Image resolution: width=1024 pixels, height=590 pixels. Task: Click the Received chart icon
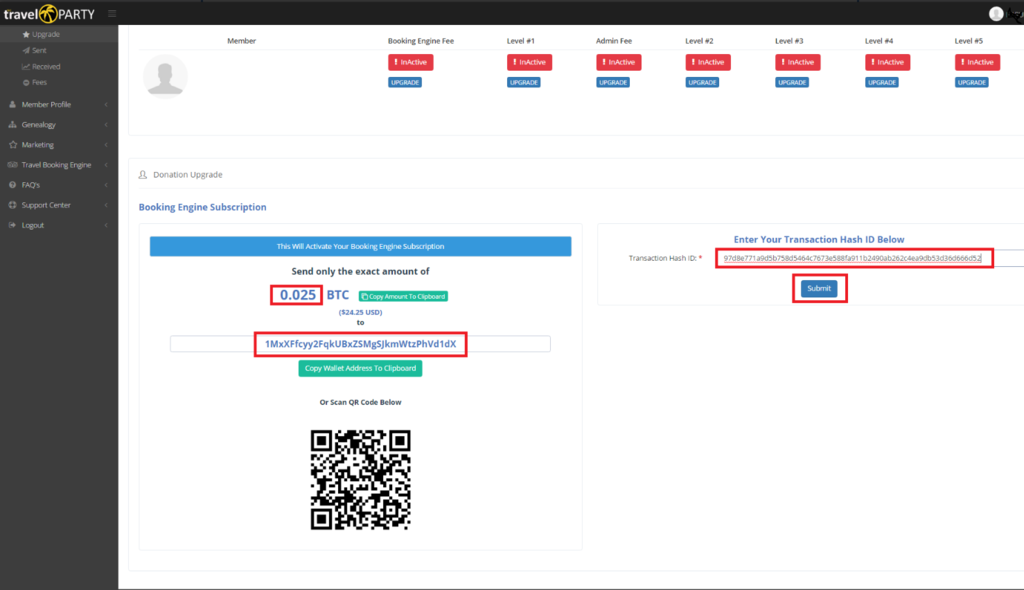click(x=26, y=67)
